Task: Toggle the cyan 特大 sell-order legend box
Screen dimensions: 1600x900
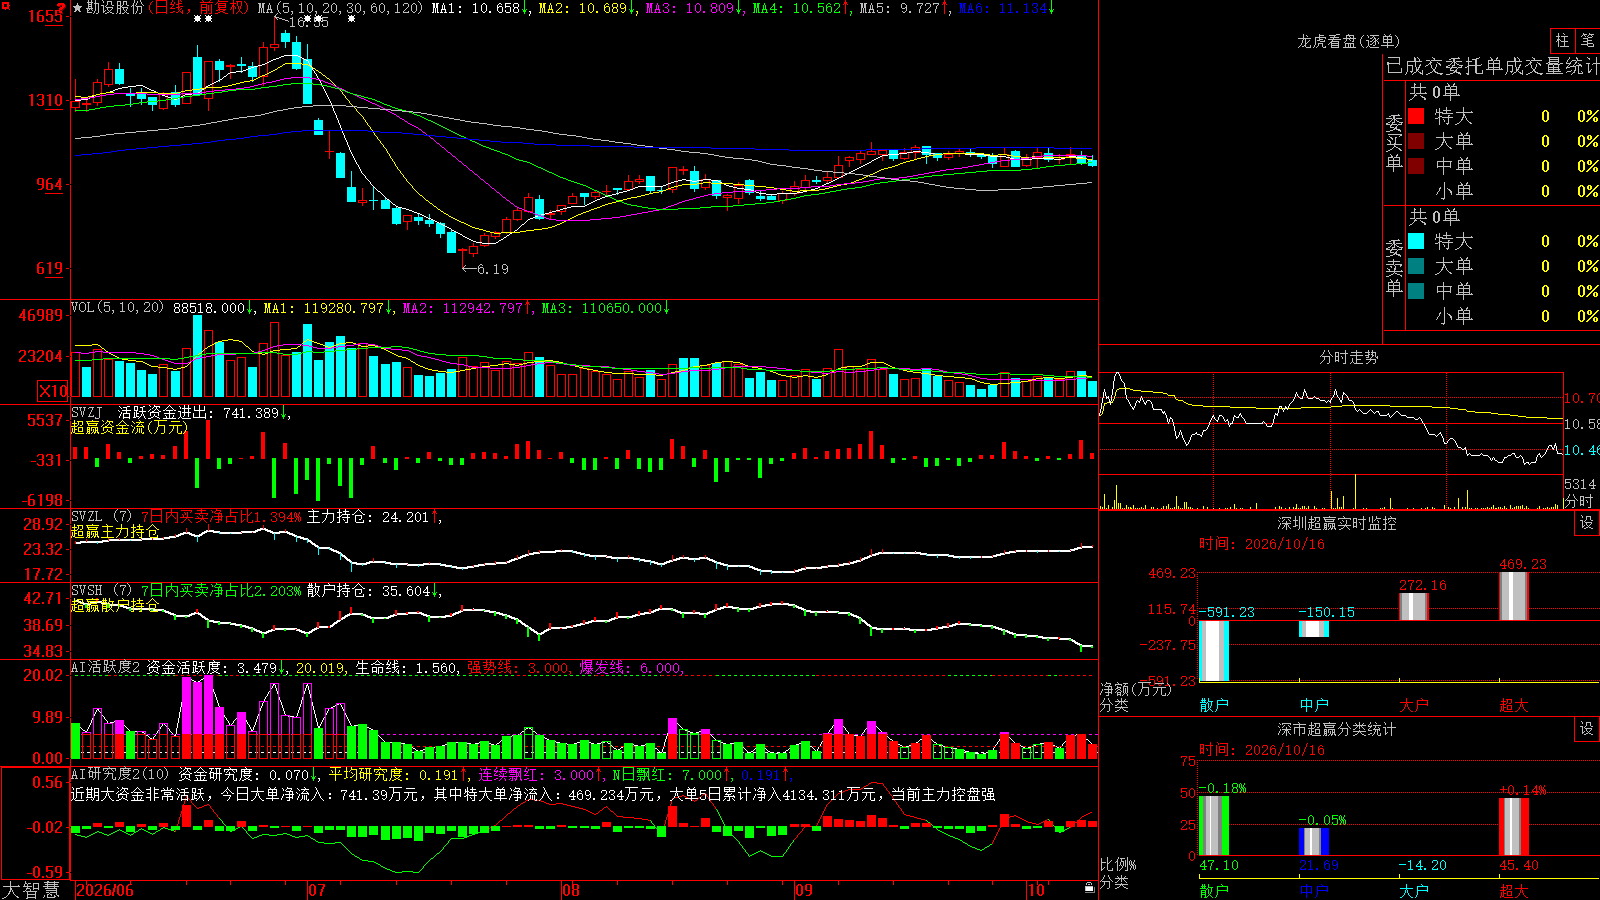Action: pos(1416,241)
